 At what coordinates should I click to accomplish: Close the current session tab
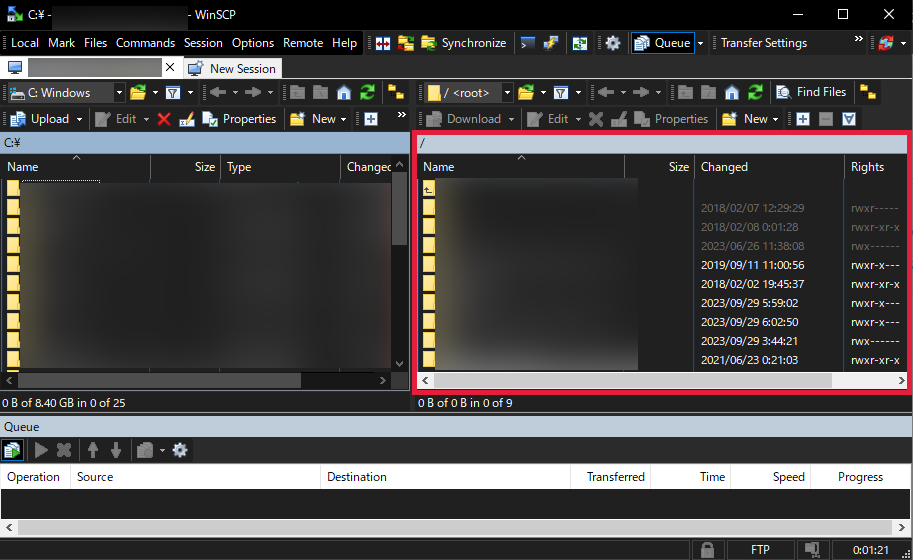pos(169,68)
